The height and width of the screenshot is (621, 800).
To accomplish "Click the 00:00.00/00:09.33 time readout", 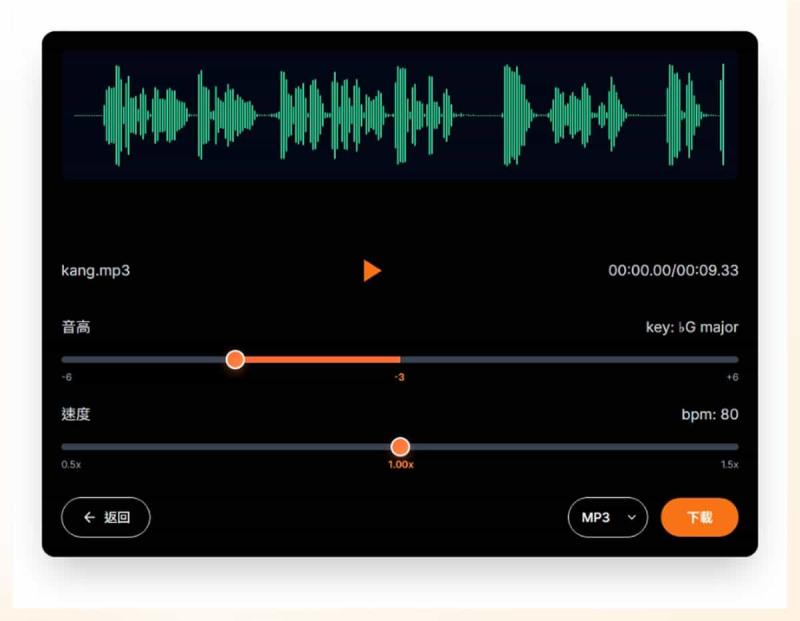I will pyautogui.click(x=673, y=270).
